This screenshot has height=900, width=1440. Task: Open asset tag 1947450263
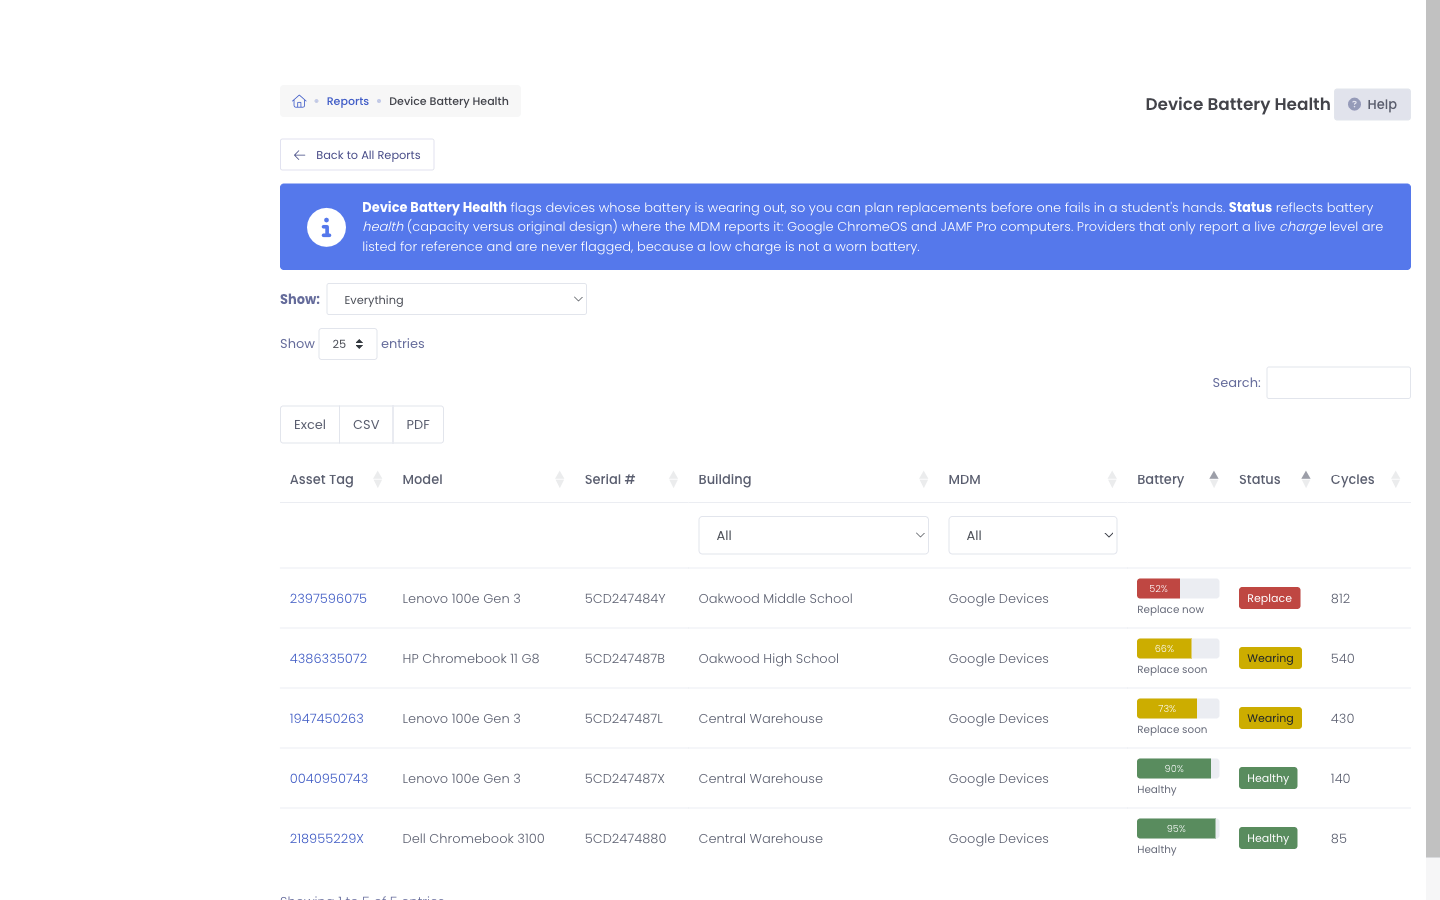[x=327, y=718]
